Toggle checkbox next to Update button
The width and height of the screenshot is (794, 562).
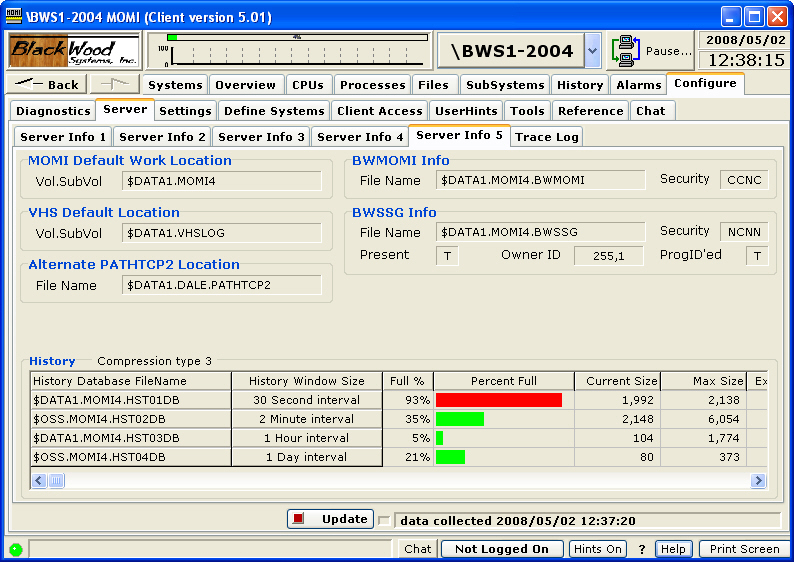click(x=384, y=520)
